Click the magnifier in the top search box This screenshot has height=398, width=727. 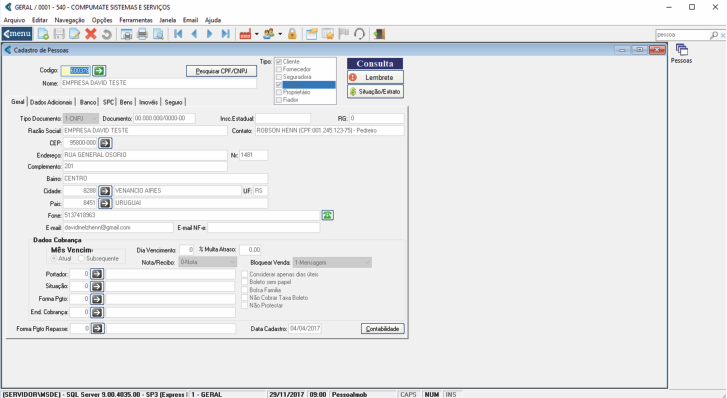click(x=714, y=35)
